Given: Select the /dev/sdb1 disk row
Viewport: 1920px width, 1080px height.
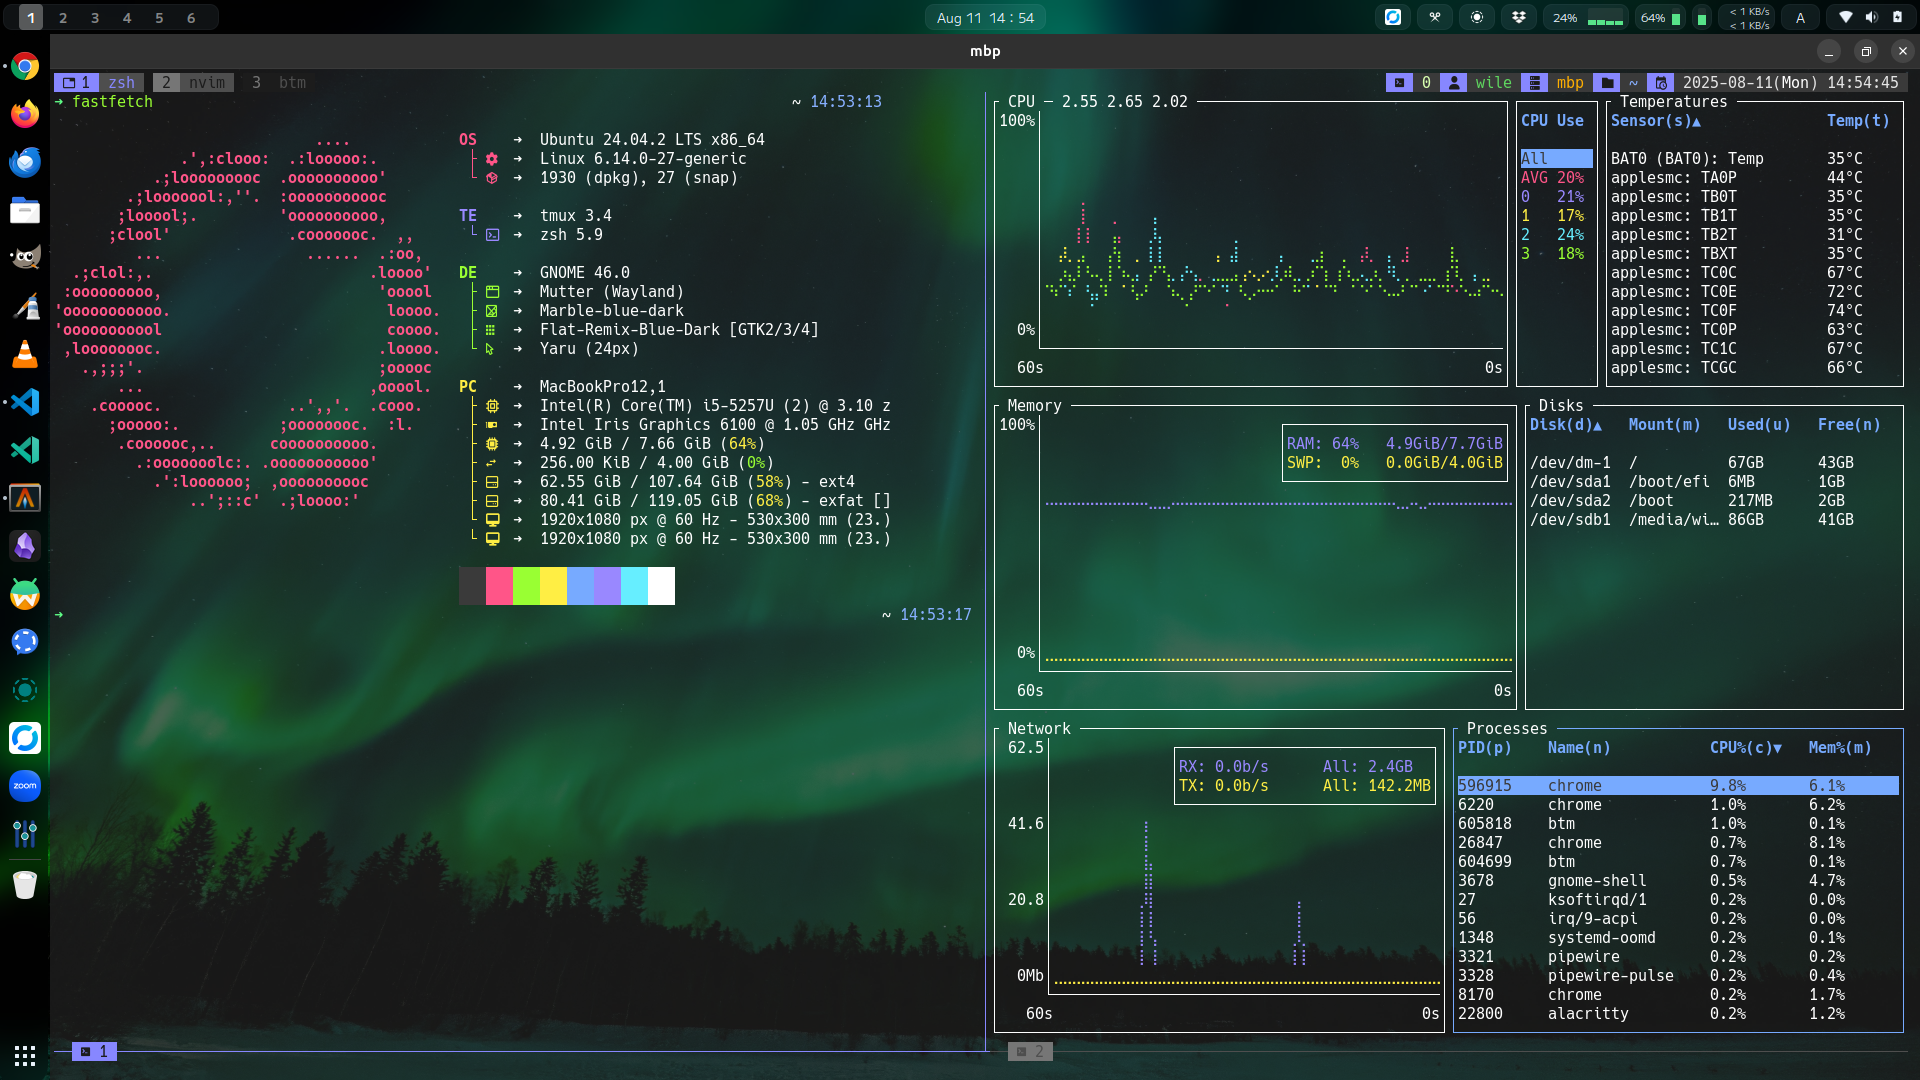Looking at the screenshot, I should coord(1713,519).
